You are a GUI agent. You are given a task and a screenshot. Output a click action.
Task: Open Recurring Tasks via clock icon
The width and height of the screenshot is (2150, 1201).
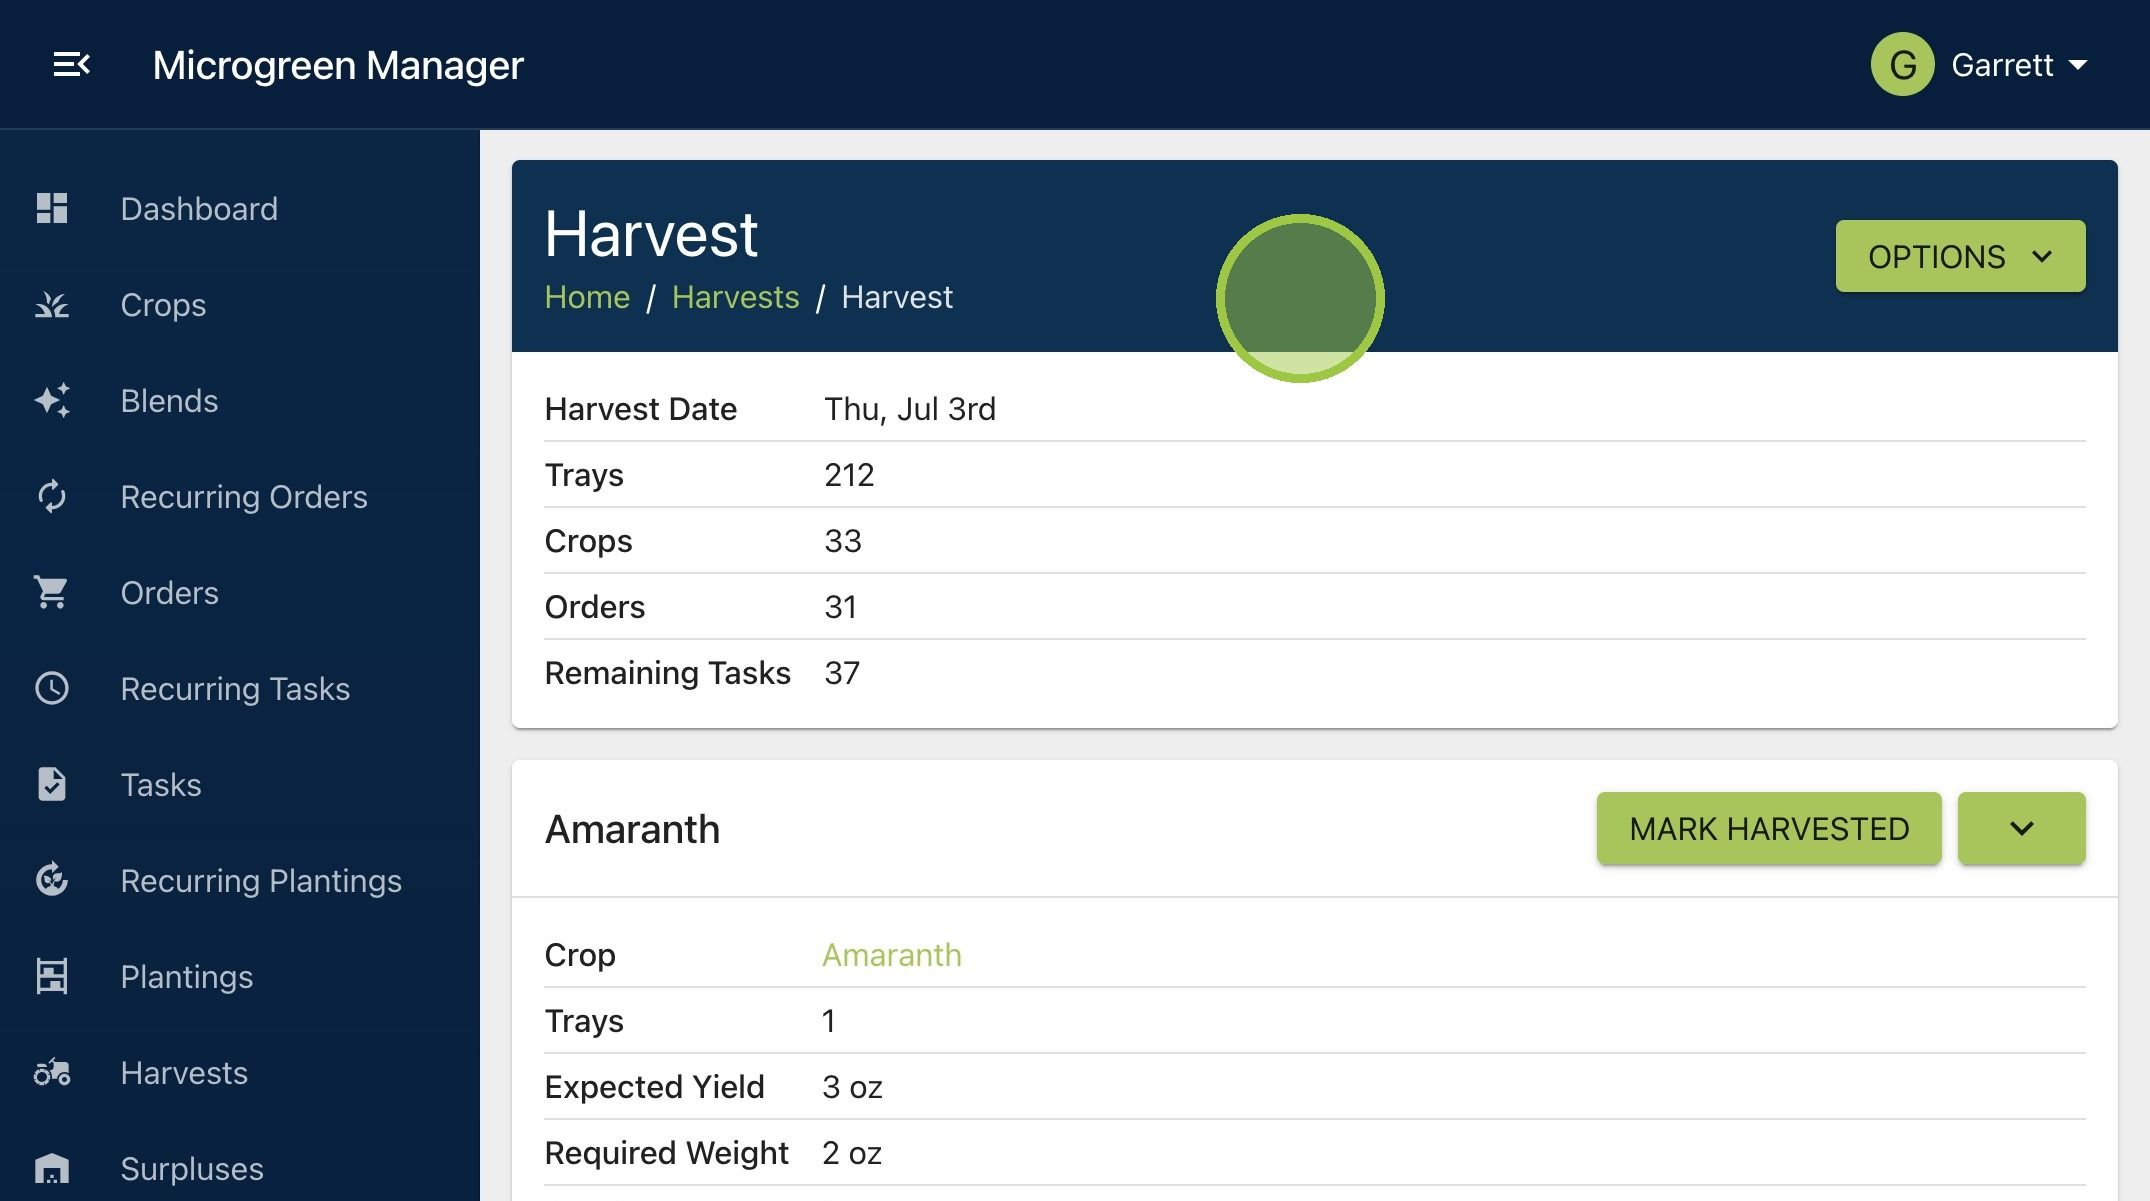coord(52,688)
